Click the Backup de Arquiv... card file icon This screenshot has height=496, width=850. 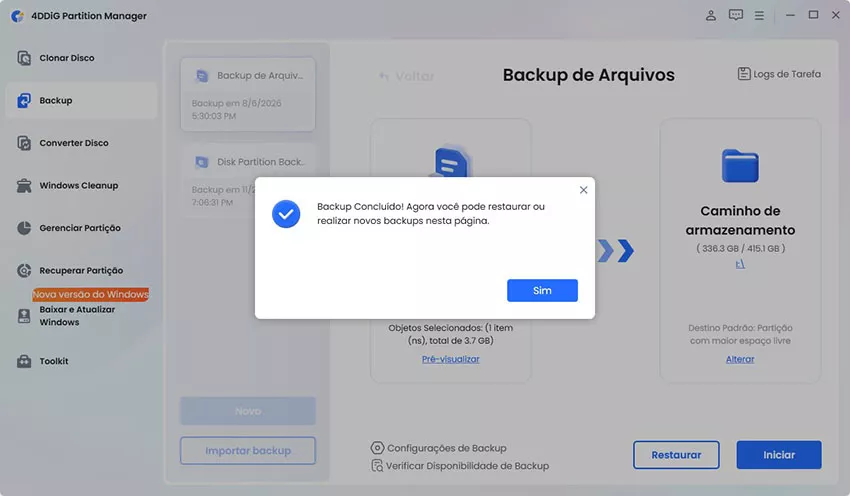tap(202, 76)
